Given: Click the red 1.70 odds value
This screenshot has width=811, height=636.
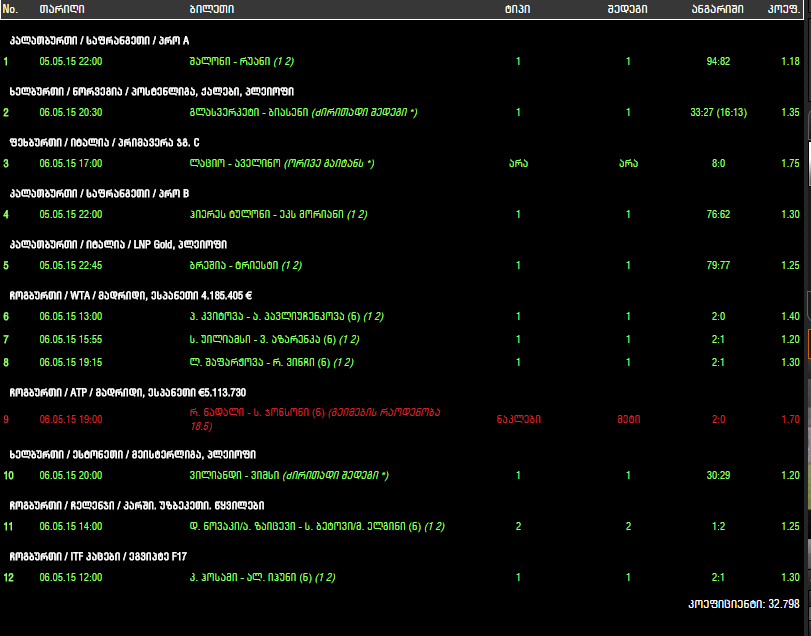Looking at the screenshot, I should click(789, 419).
